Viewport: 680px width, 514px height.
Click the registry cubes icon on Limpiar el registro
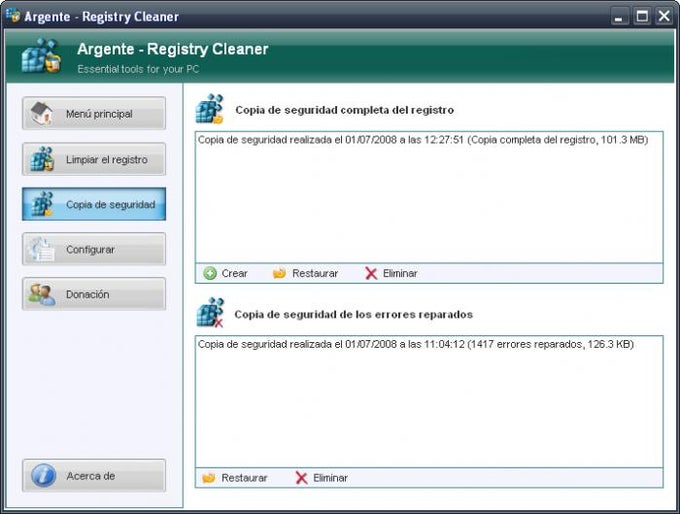(x=42, y=159)
